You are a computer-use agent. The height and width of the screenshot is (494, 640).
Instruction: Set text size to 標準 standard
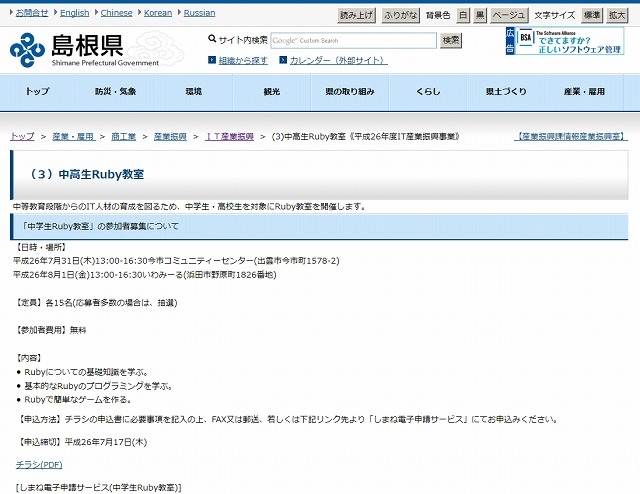point(592,16)
